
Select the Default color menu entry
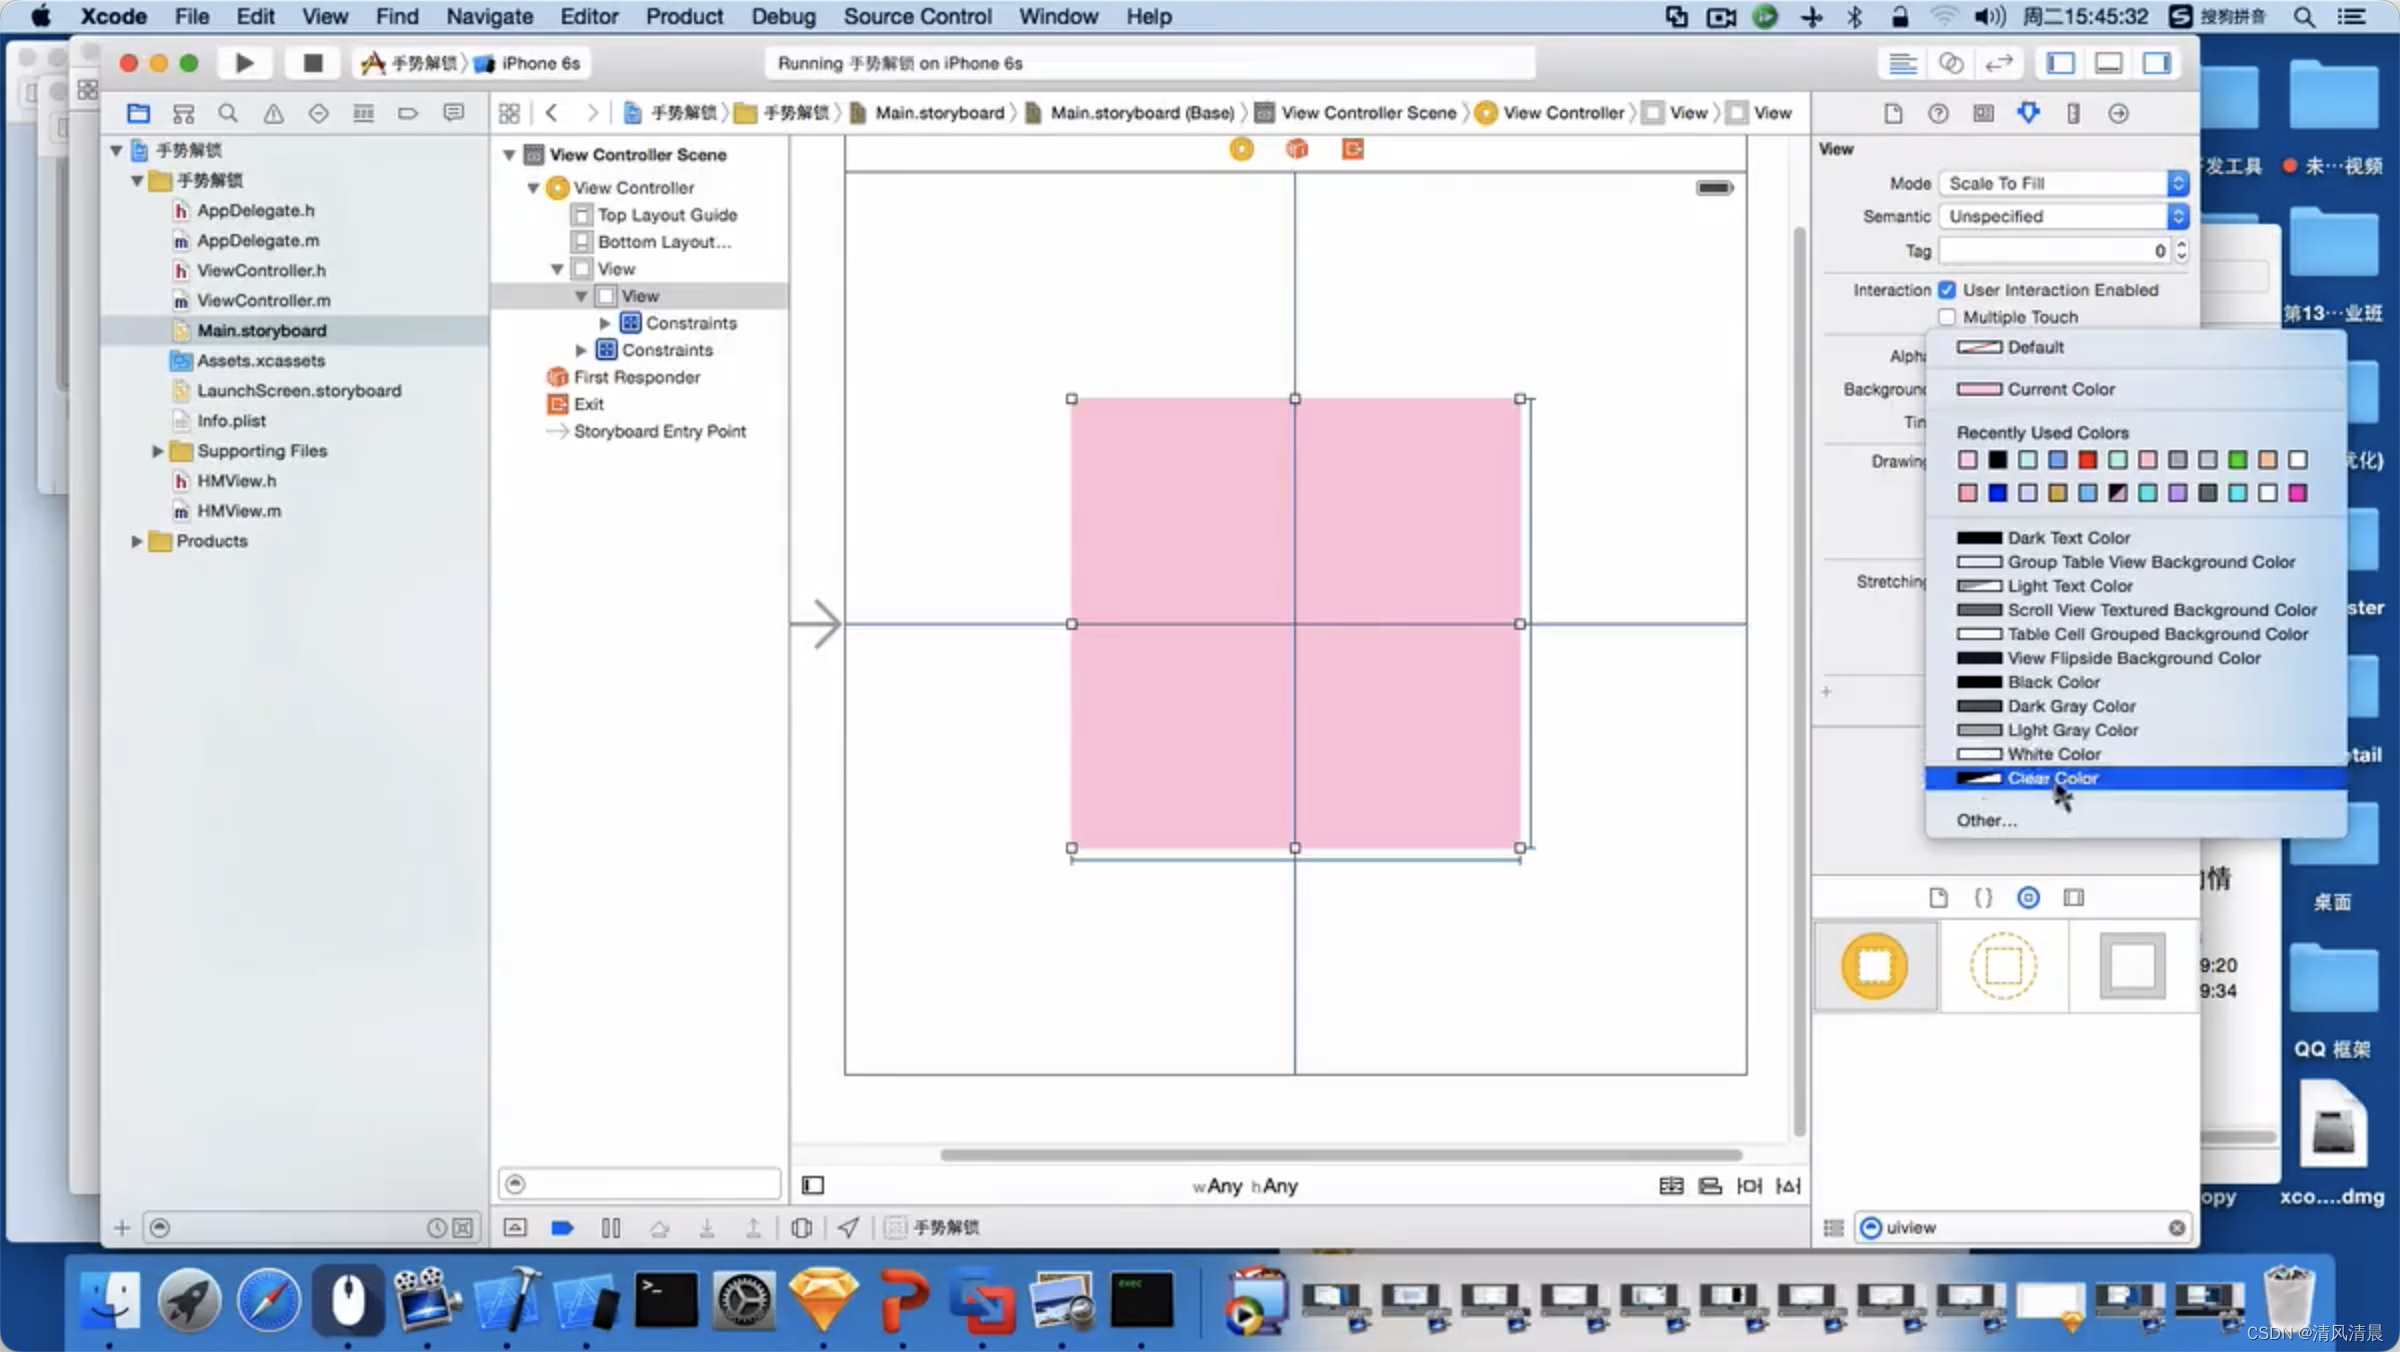[x=2136, y=347]
